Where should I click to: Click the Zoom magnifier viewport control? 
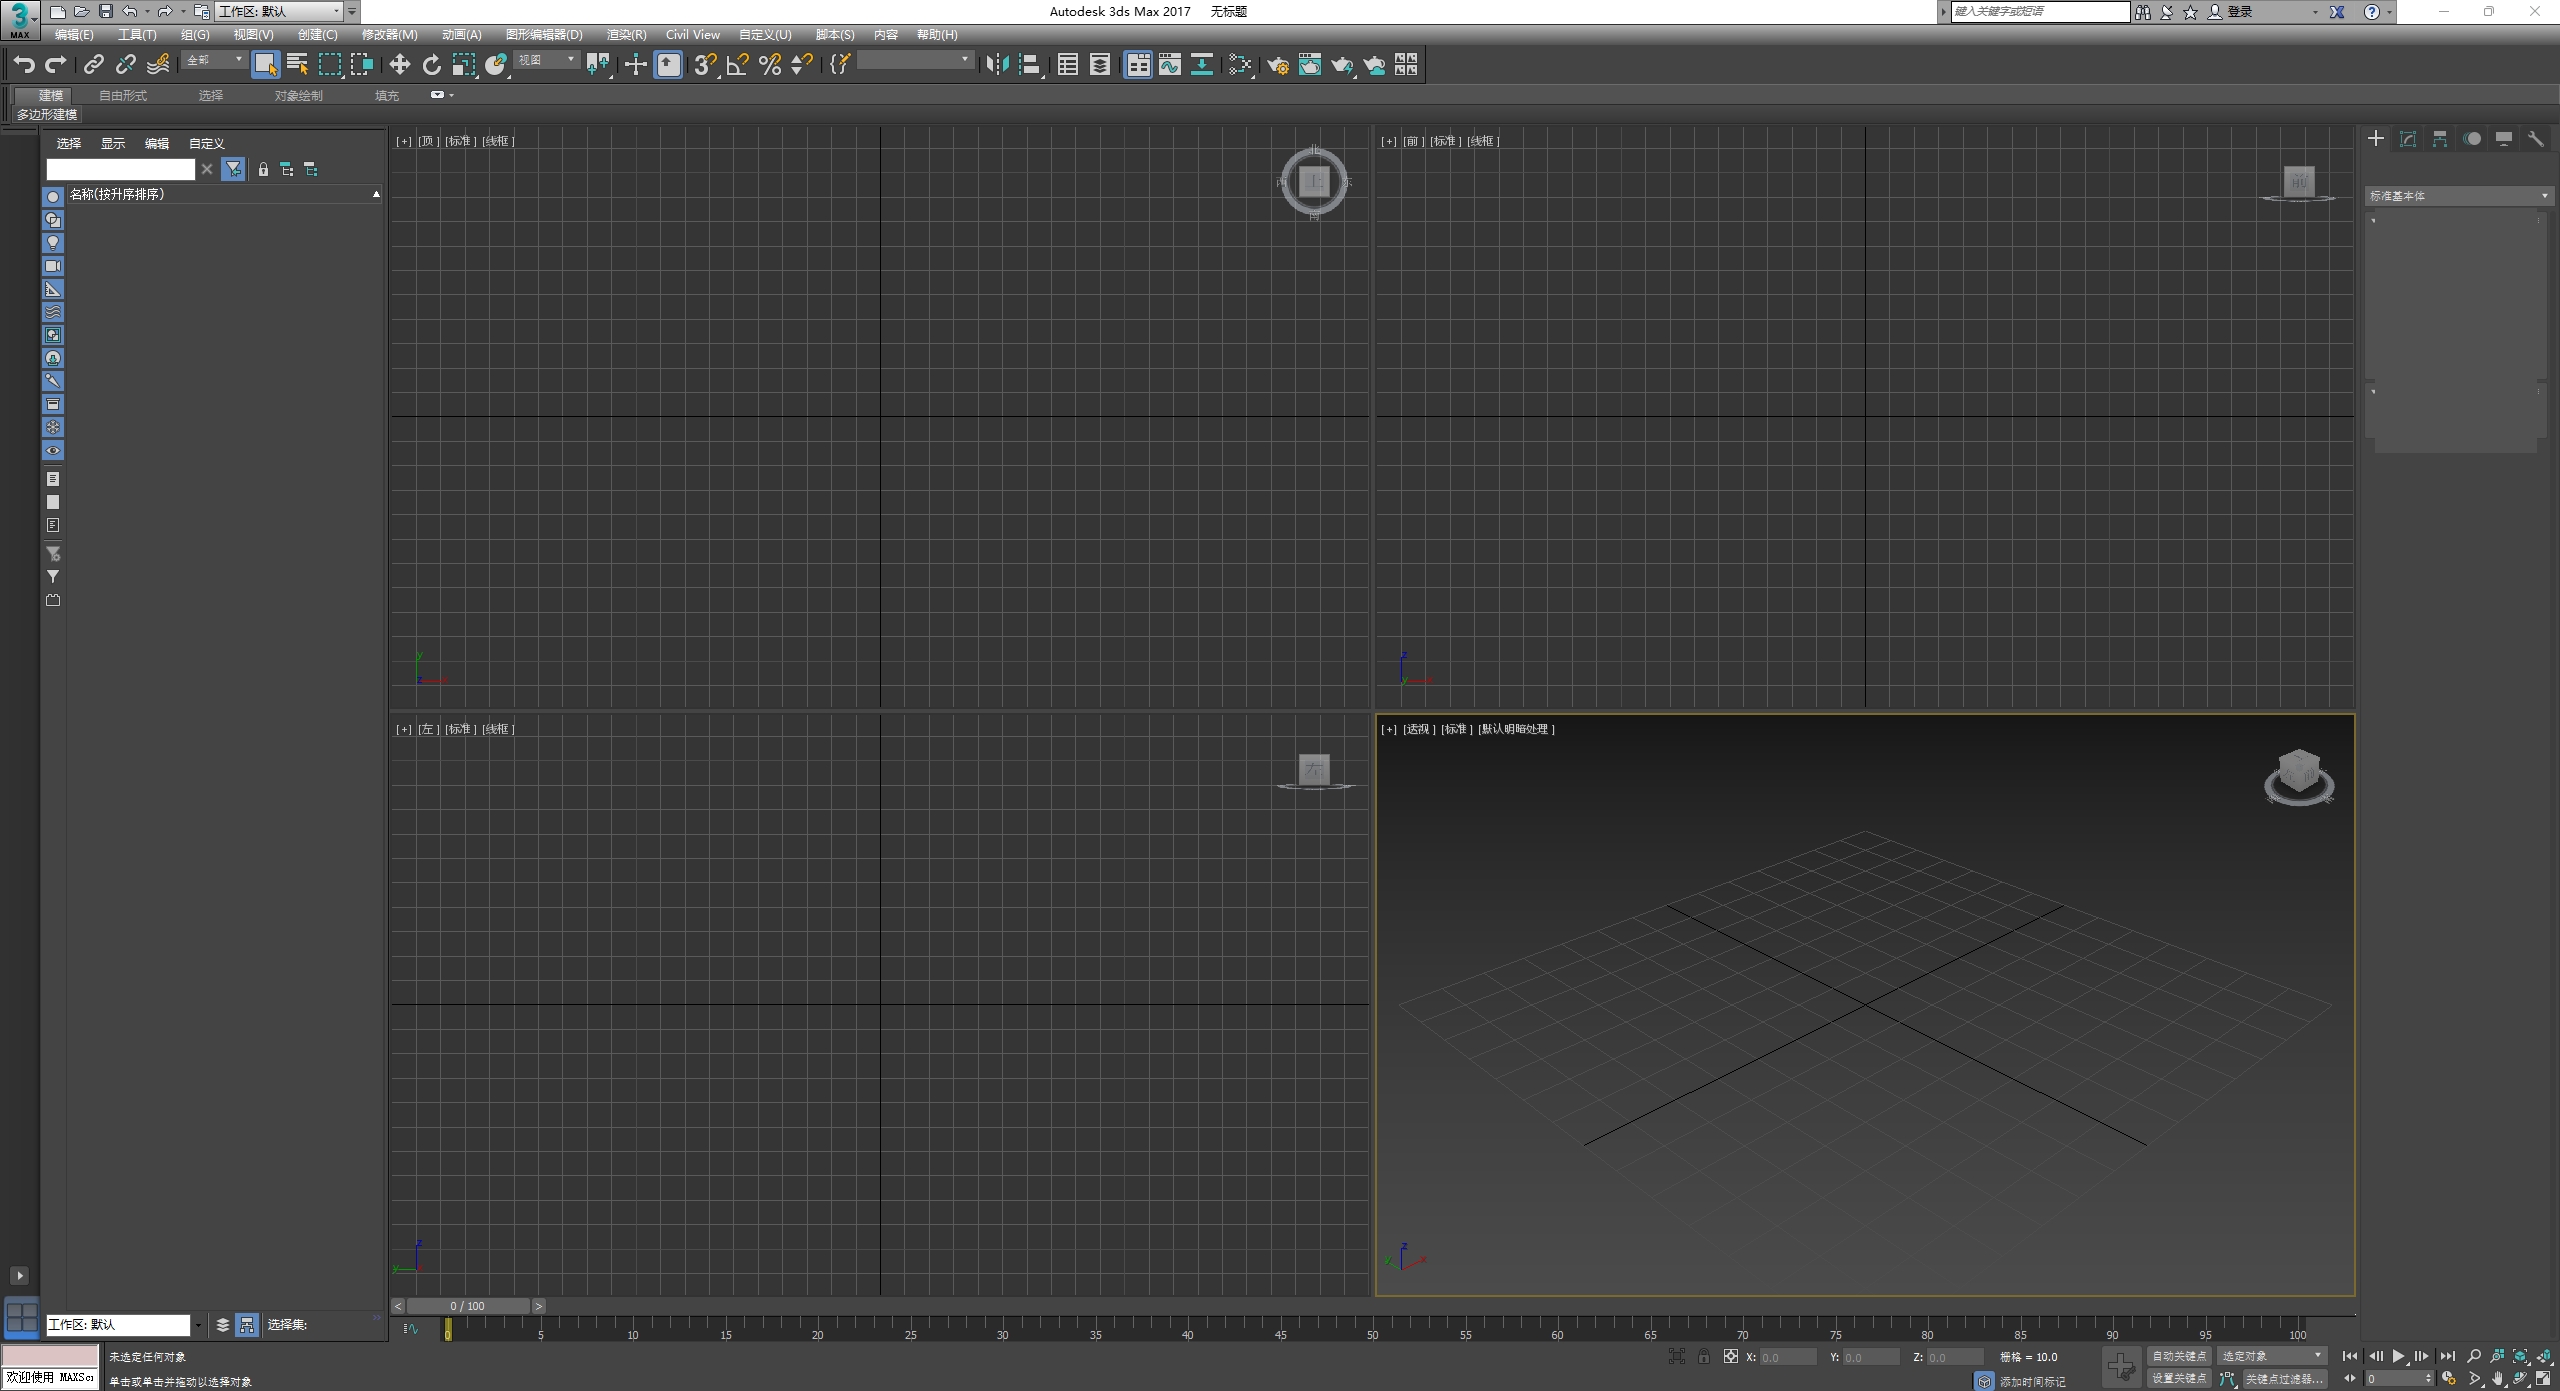coord(2473,1356)
